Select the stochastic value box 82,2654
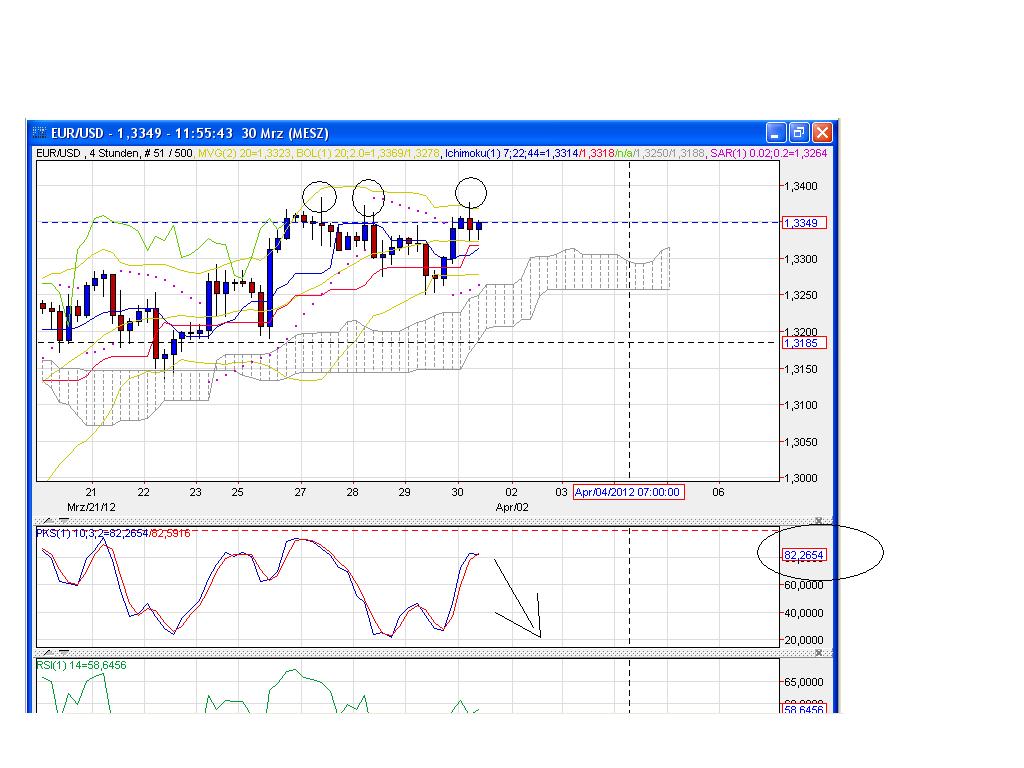This screenshot has height=768, width=1024. click(x=807, y=556)
